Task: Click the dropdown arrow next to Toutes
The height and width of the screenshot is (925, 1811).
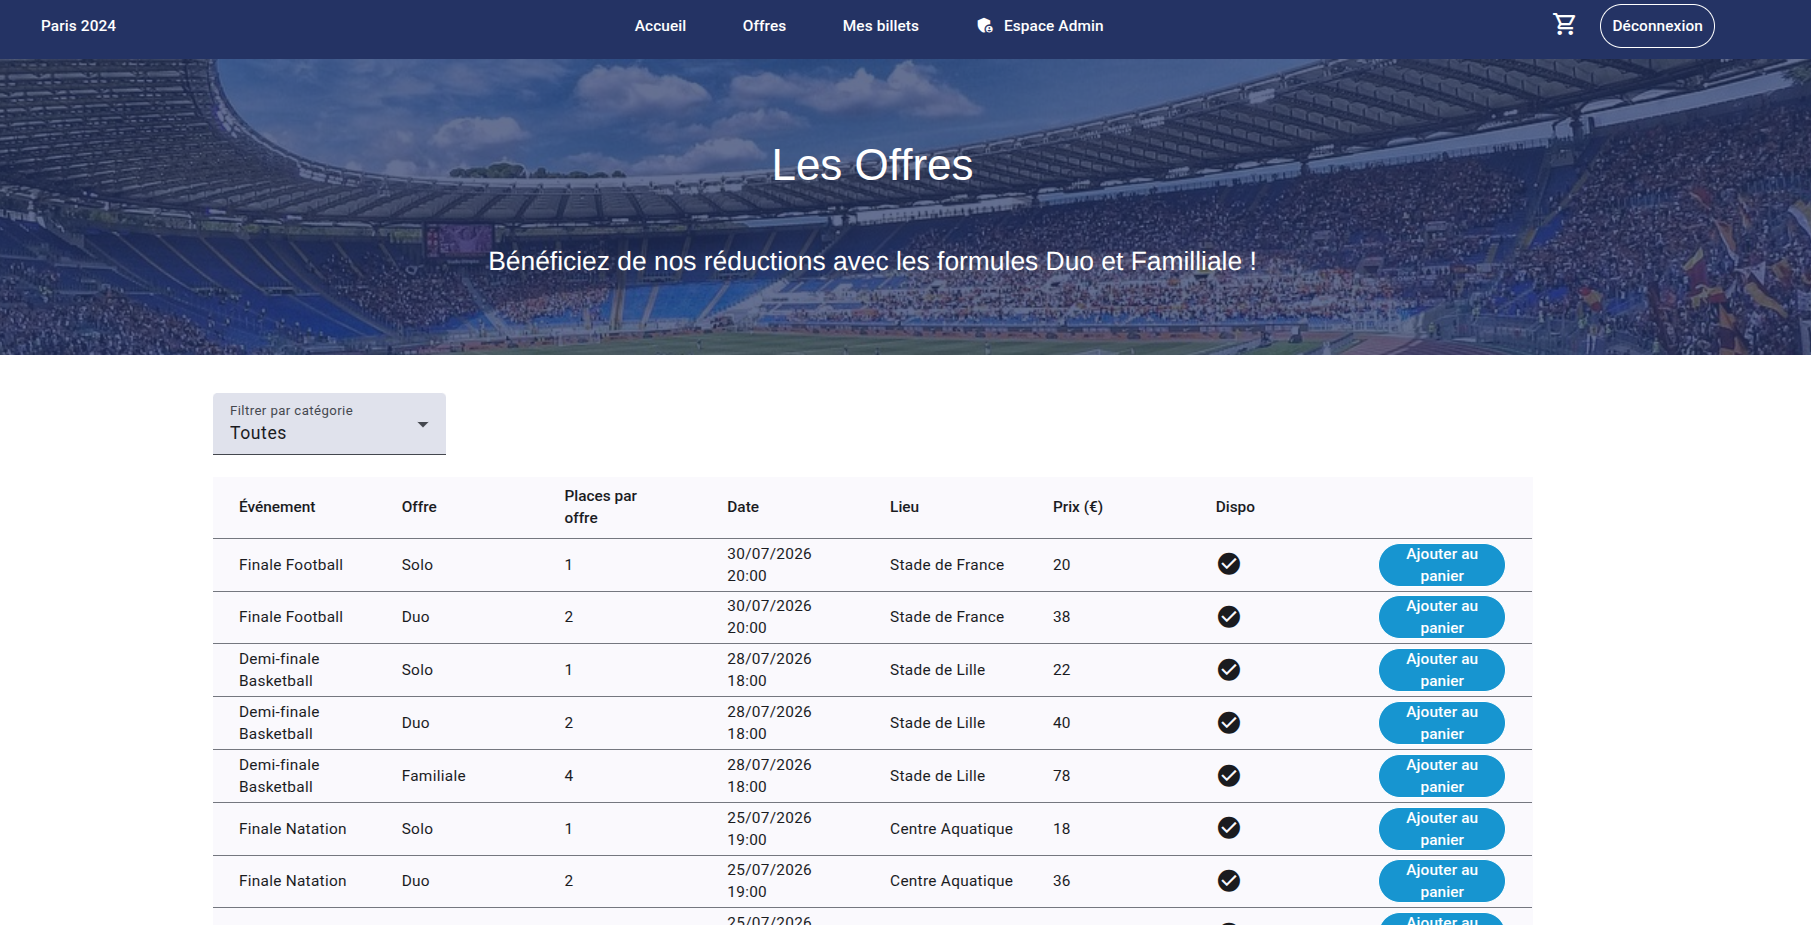Action: click(x=423, y=425)
